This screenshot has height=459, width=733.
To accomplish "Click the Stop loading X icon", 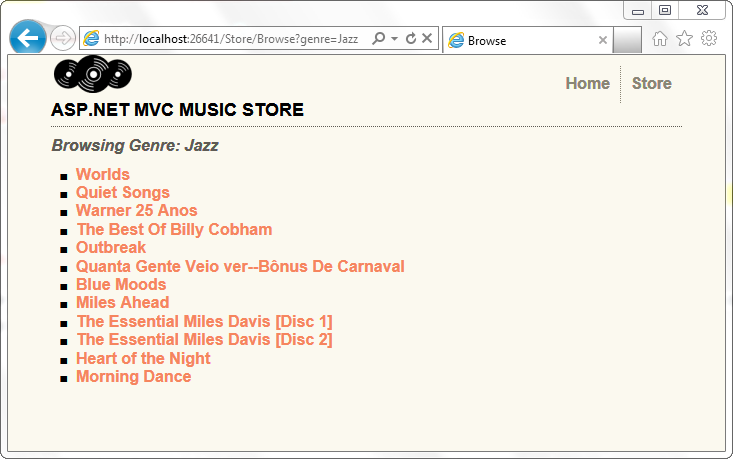I will [x=427, y=39].
